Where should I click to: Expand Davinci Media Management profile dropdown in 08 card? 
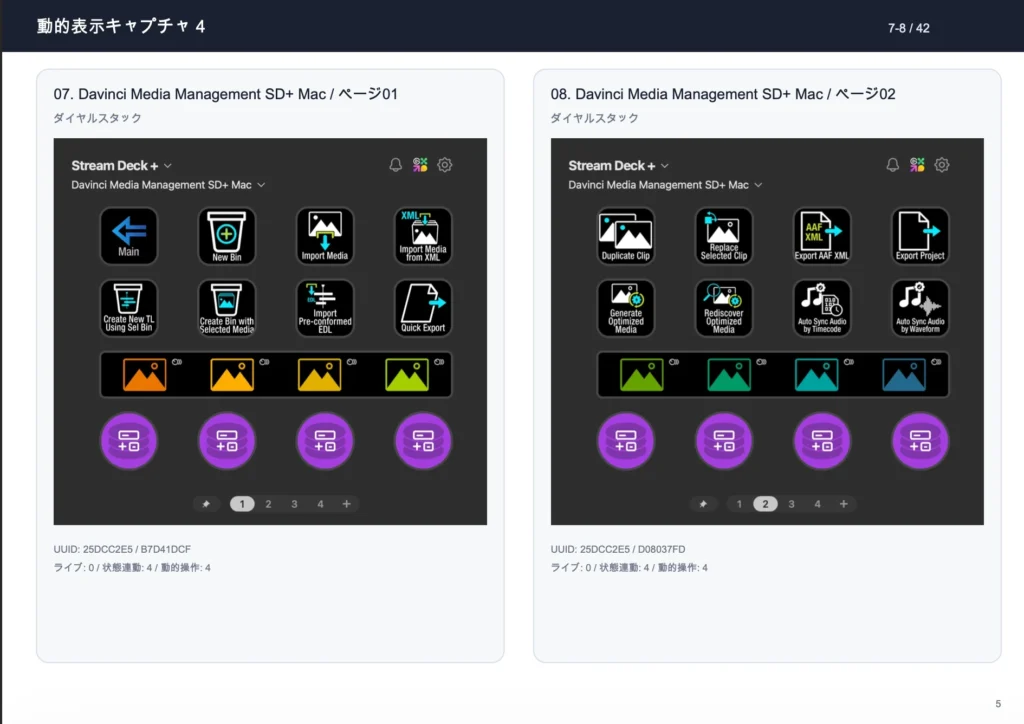click(x=665, y=185)
